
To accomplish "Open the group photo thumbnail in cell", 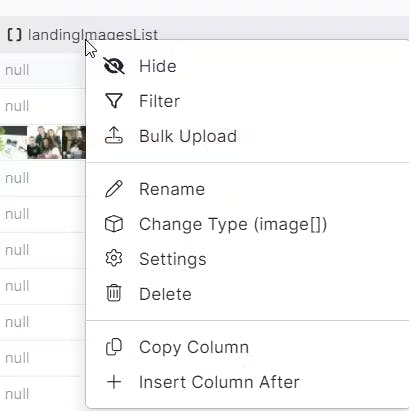I will coord(44,142).
